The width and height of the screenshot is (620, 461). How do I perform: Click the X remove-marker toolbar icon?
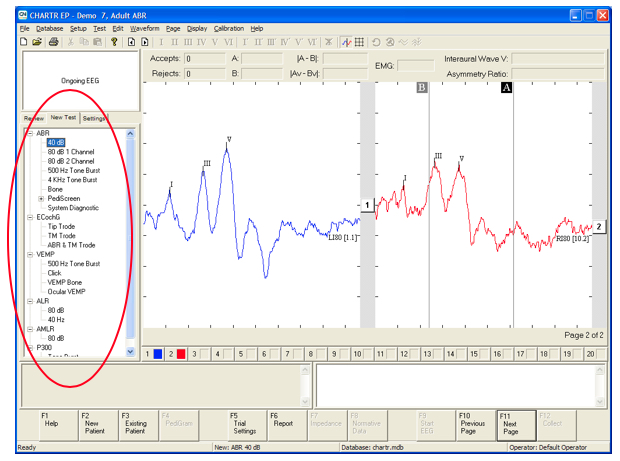pos(329,42)
